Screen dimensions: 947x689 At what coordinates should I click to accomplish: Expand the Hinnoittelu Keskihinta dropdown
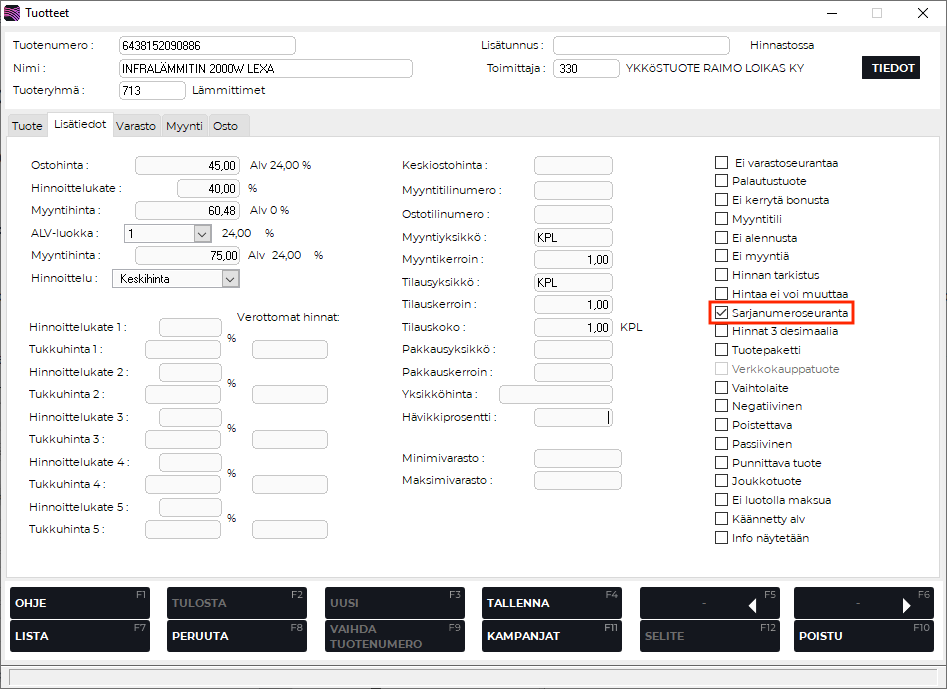click(x=230, y=279)
